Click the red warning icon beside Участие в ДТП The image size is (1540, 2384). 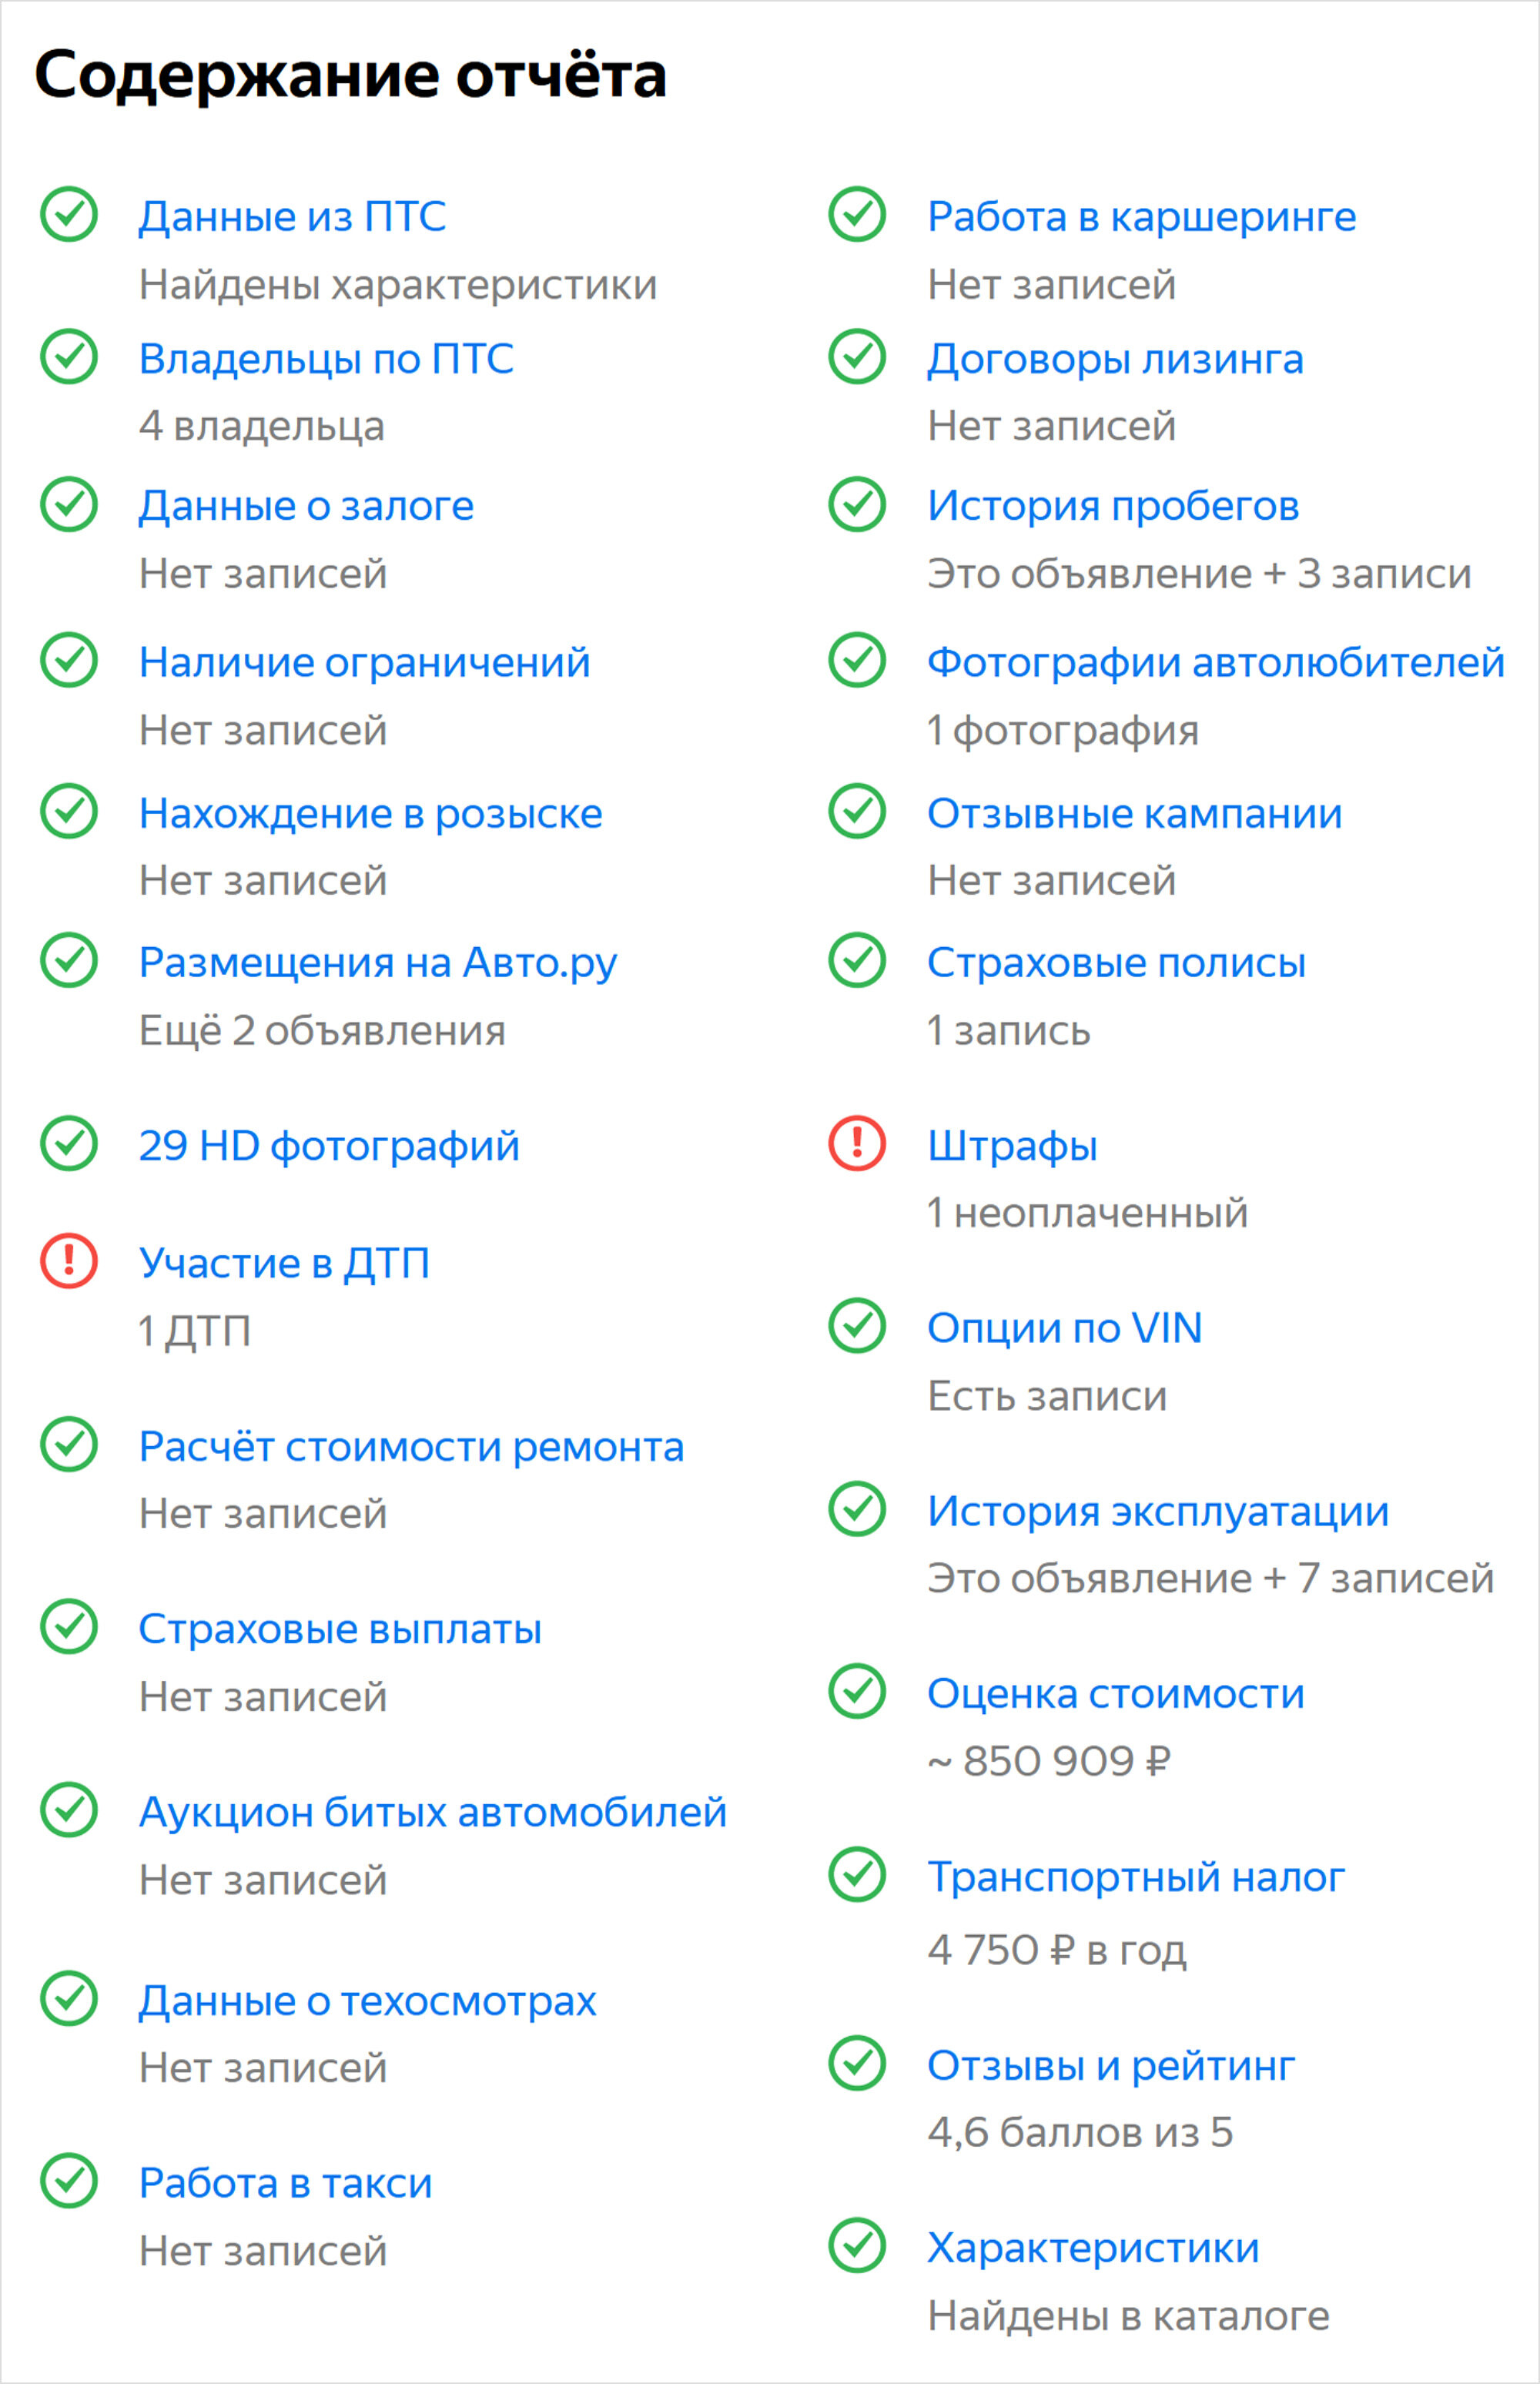point(69,1261)
